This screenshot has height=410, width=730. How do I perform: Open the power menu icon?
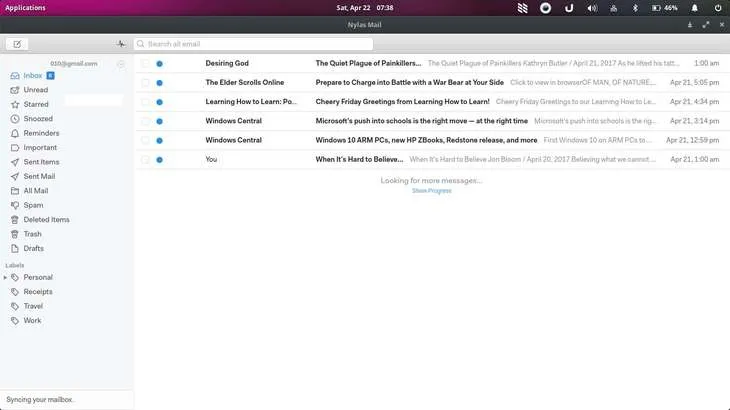[718, 8]
